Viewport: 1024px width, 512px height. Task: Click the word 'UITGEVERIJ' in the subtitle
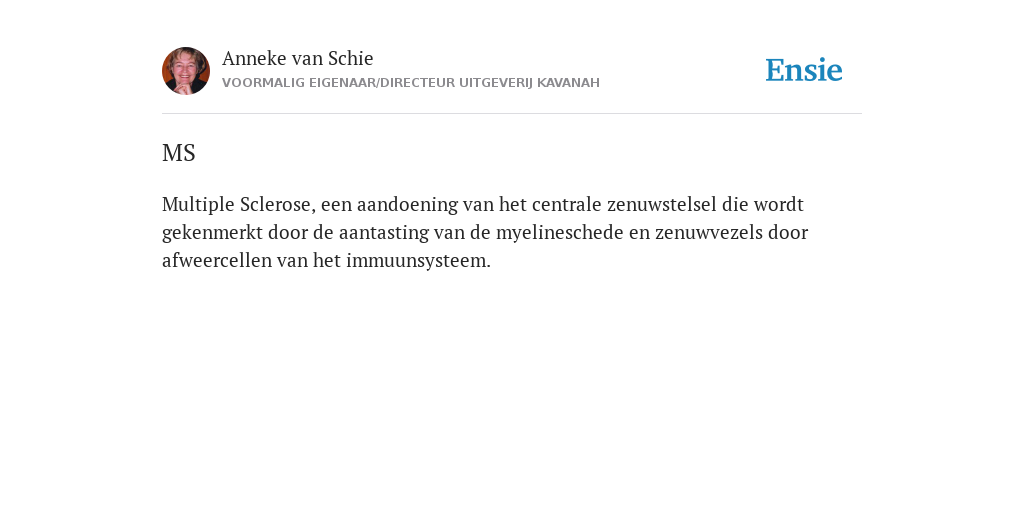tap(496, 83)
